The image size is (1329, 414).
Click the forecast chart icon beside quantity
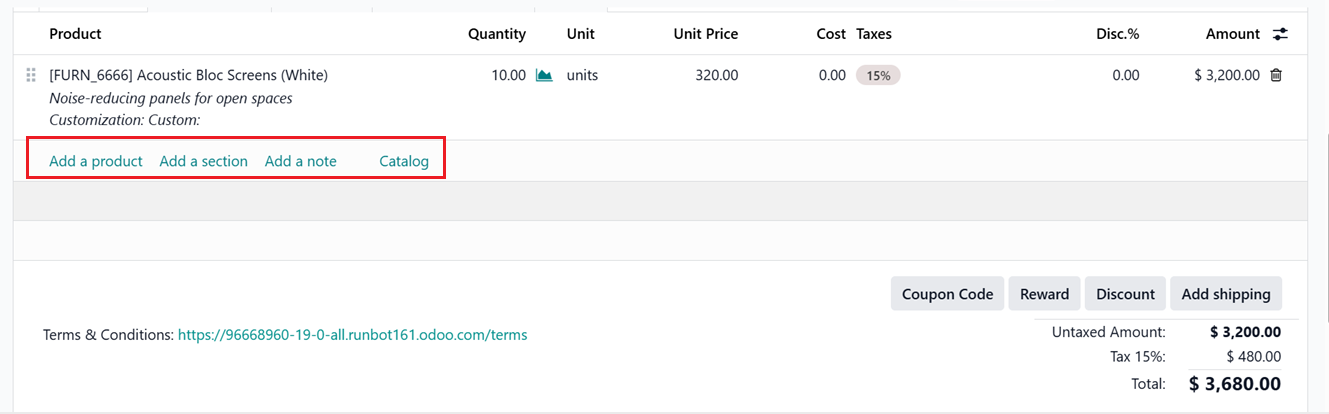(544, 75)
